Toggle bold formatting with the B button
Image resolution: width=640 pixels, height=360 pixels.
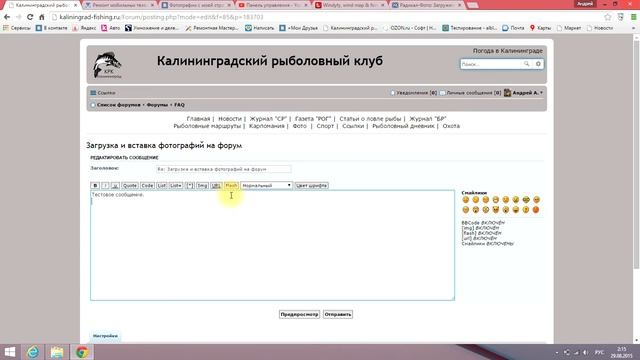point(95,185)
